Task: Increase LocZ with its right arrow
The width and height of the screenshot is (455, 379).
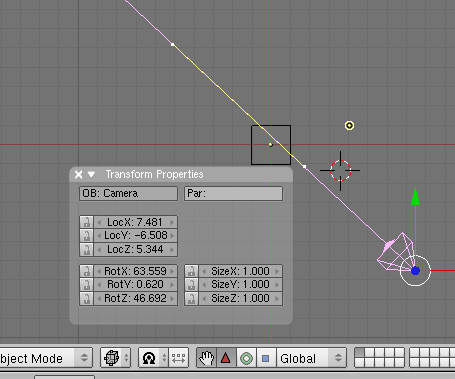Action: tap(172, 249)
